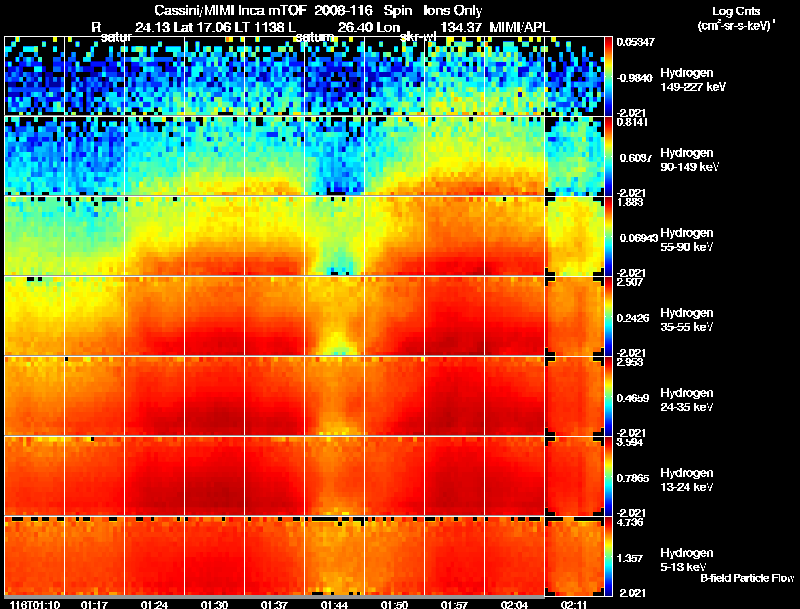Click the color bar beside Hydrogen 5-13 keV
Image resolution: width=800 pixels, height=609 pixels.
(x=608, y=556)
